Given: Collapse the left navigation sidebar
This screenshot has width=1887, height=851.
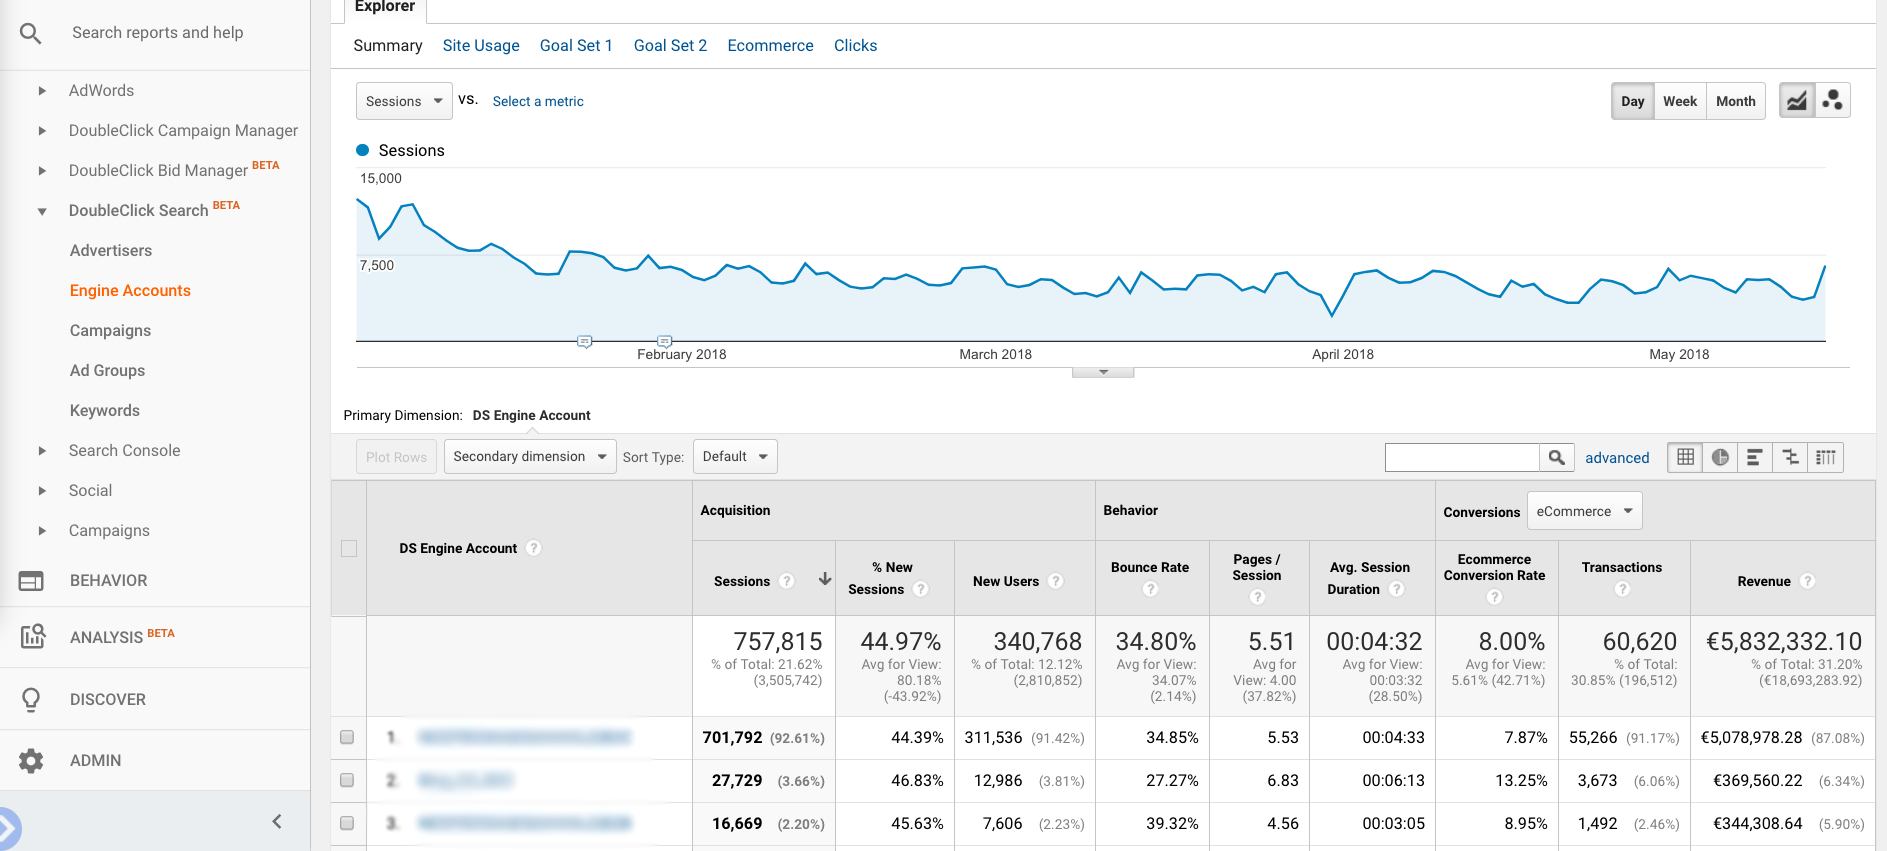Looking at the screenshot, I should point(277,822).
